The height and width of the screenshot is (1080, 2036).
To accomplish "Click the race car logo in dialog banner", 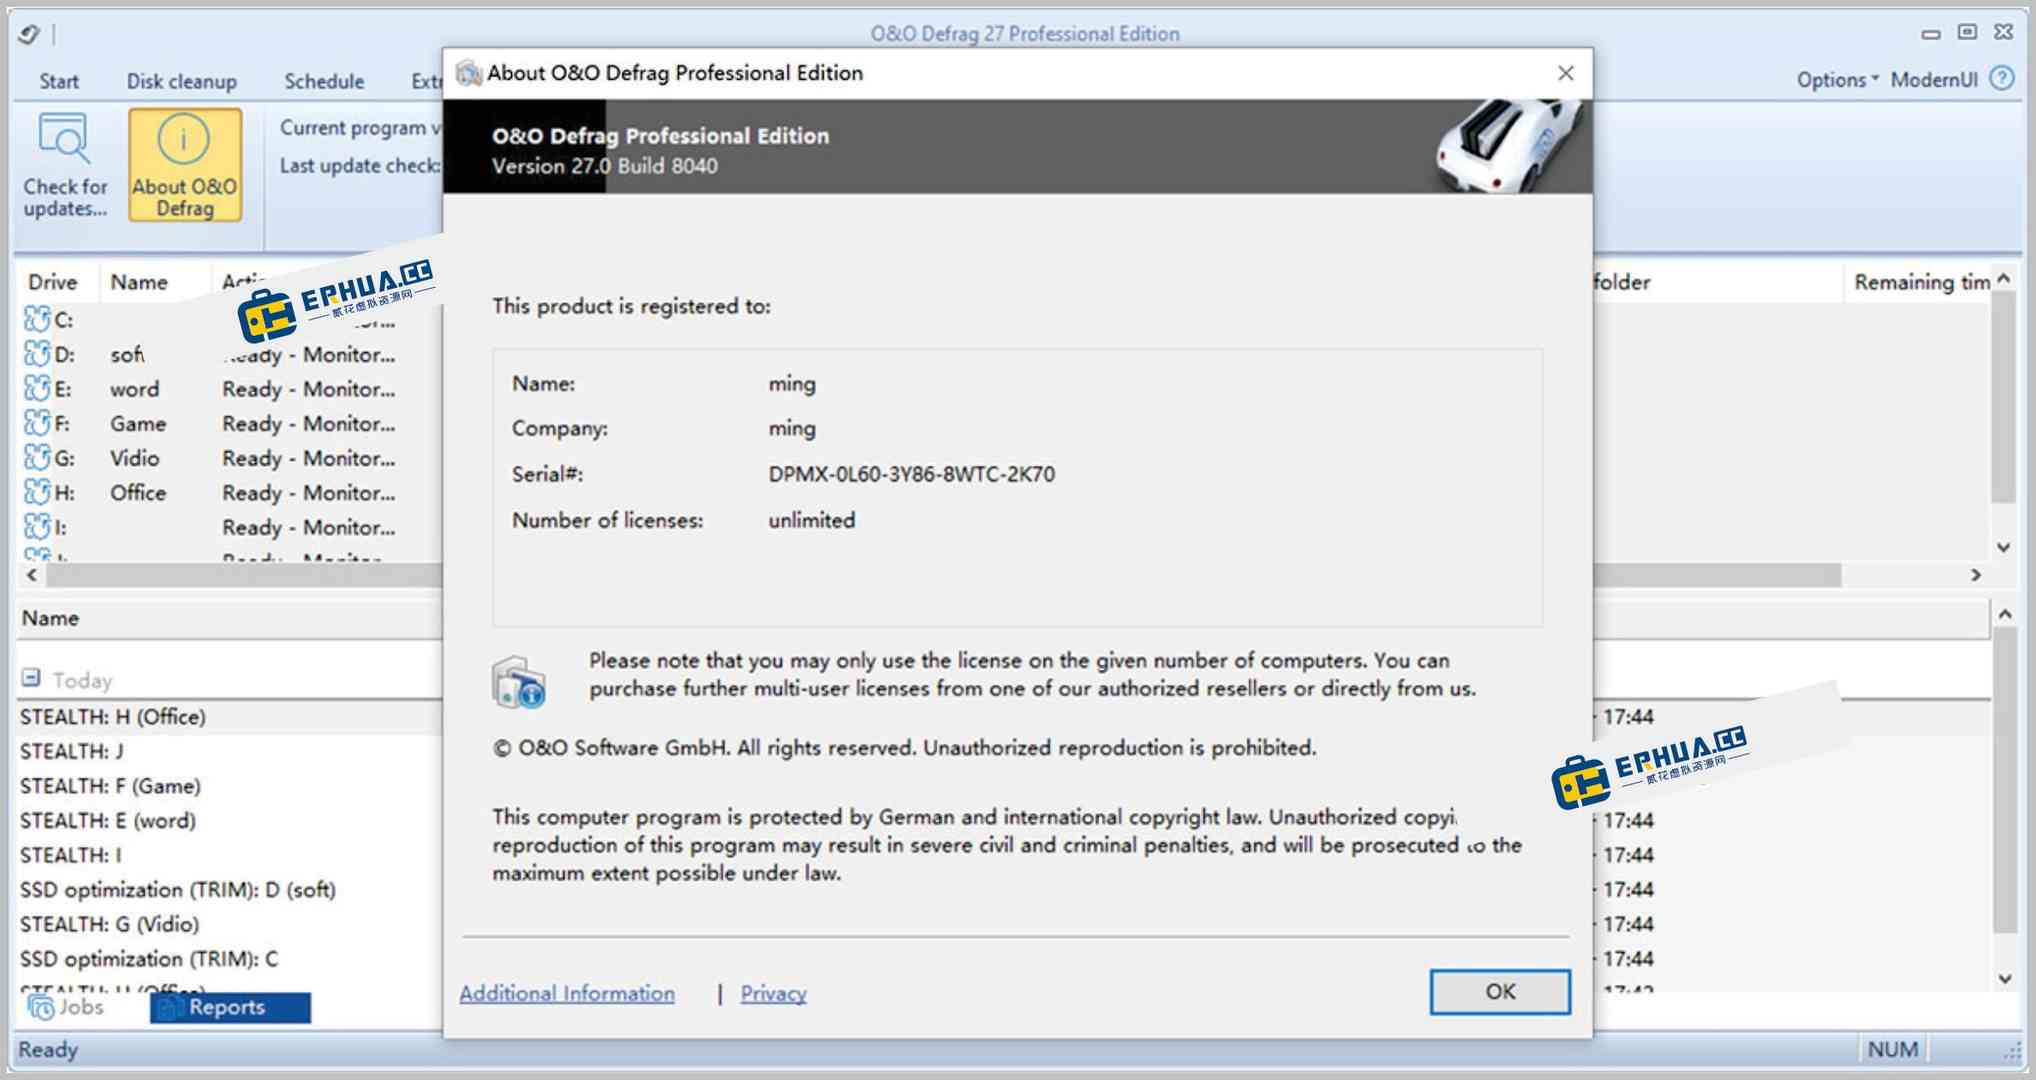I will [1509, 145].
